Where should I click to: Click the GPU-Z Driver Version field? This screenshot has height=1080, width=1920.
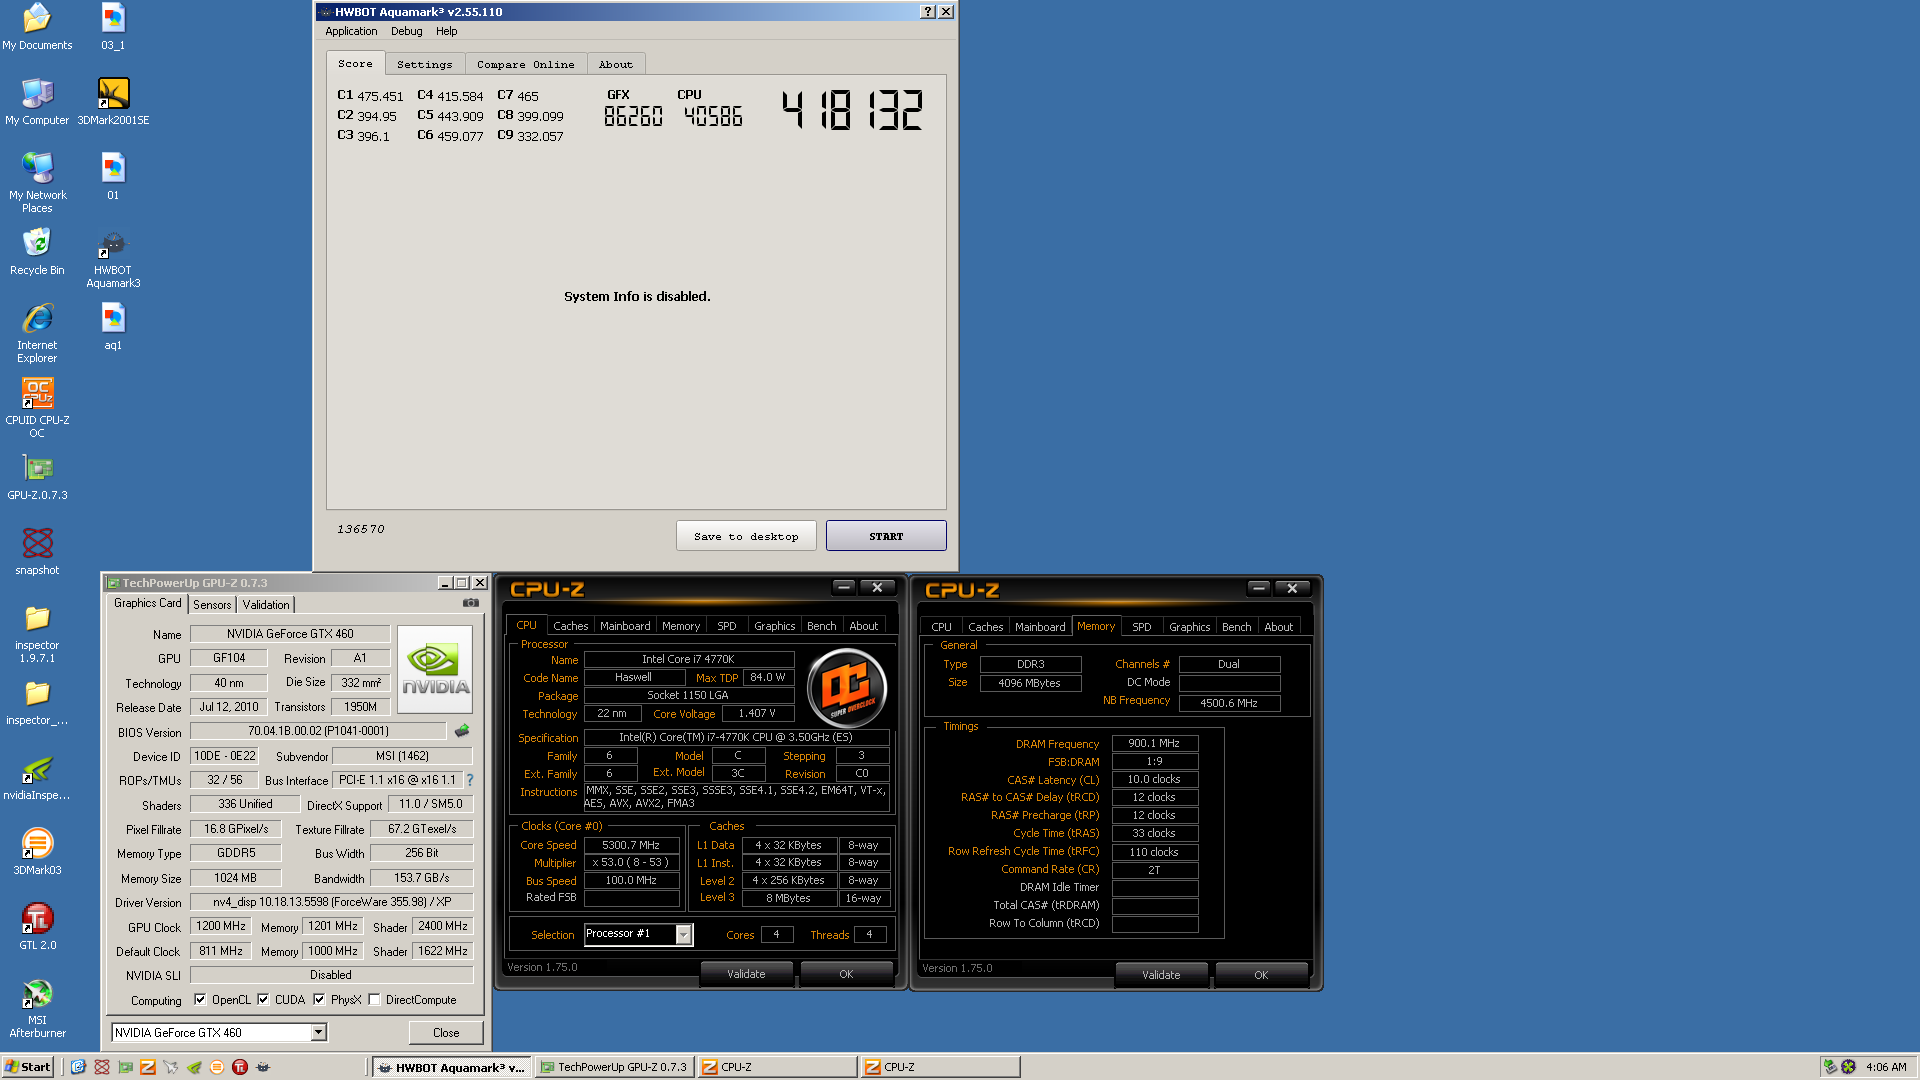click(x=331, y=901)
